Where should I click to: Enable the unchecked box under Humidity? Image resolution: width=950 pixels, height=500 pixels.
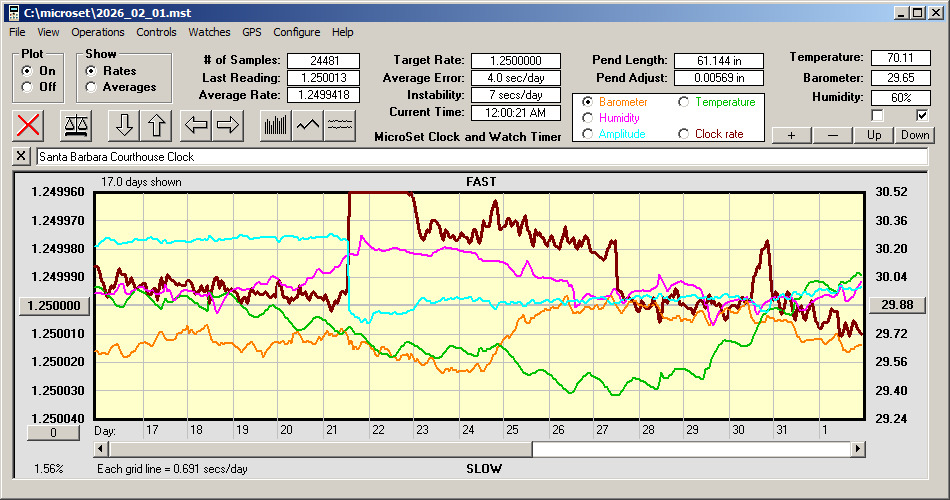tap(877, 115)
